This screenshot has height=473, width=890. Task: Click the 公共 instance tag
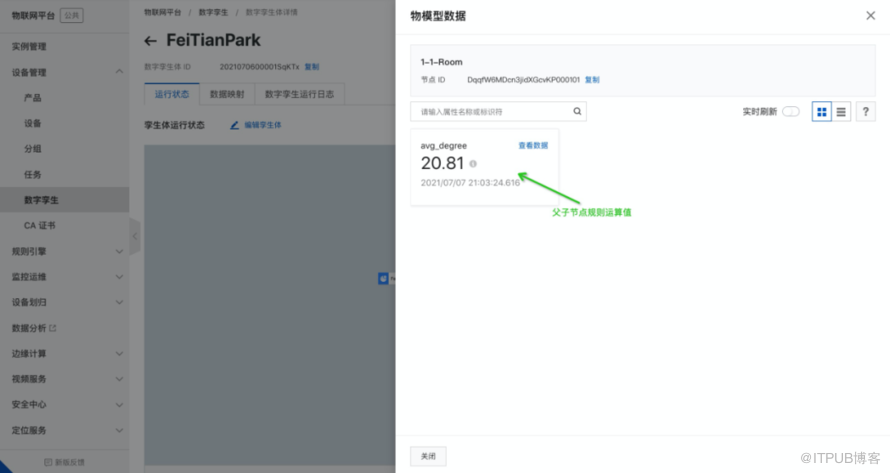click(72, 15)
